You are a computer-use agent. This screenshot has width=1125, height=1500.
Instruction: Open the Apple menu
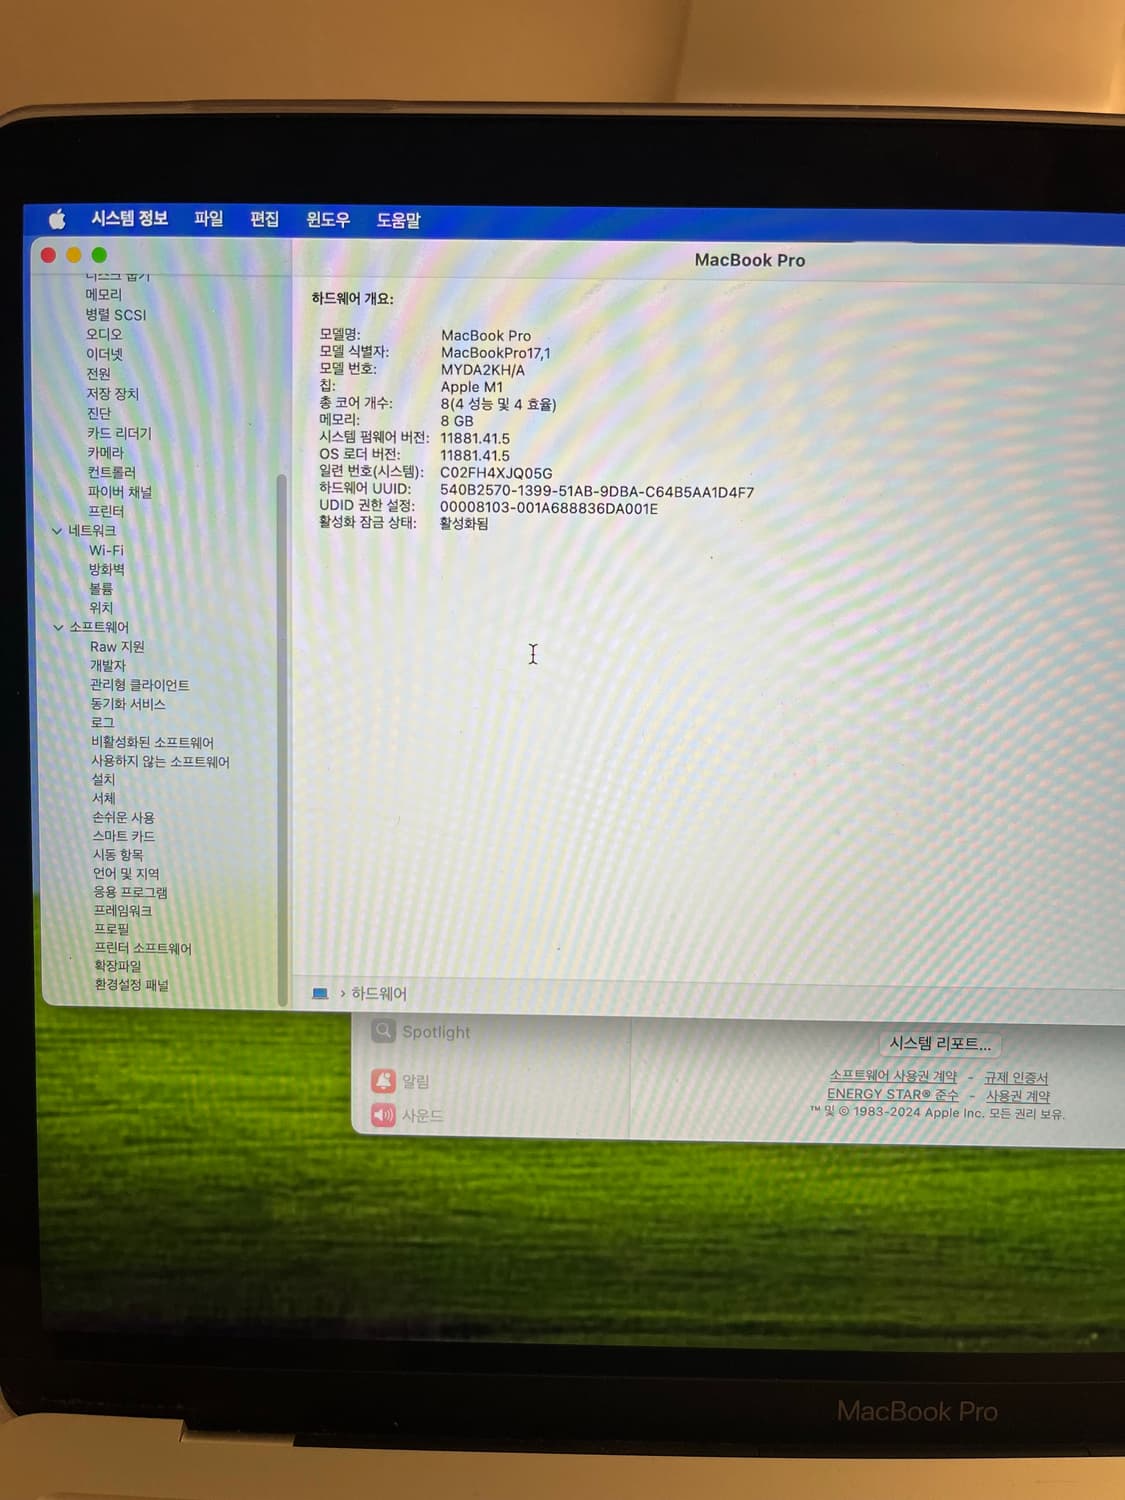pyautogui.click(x=57, y=219)
